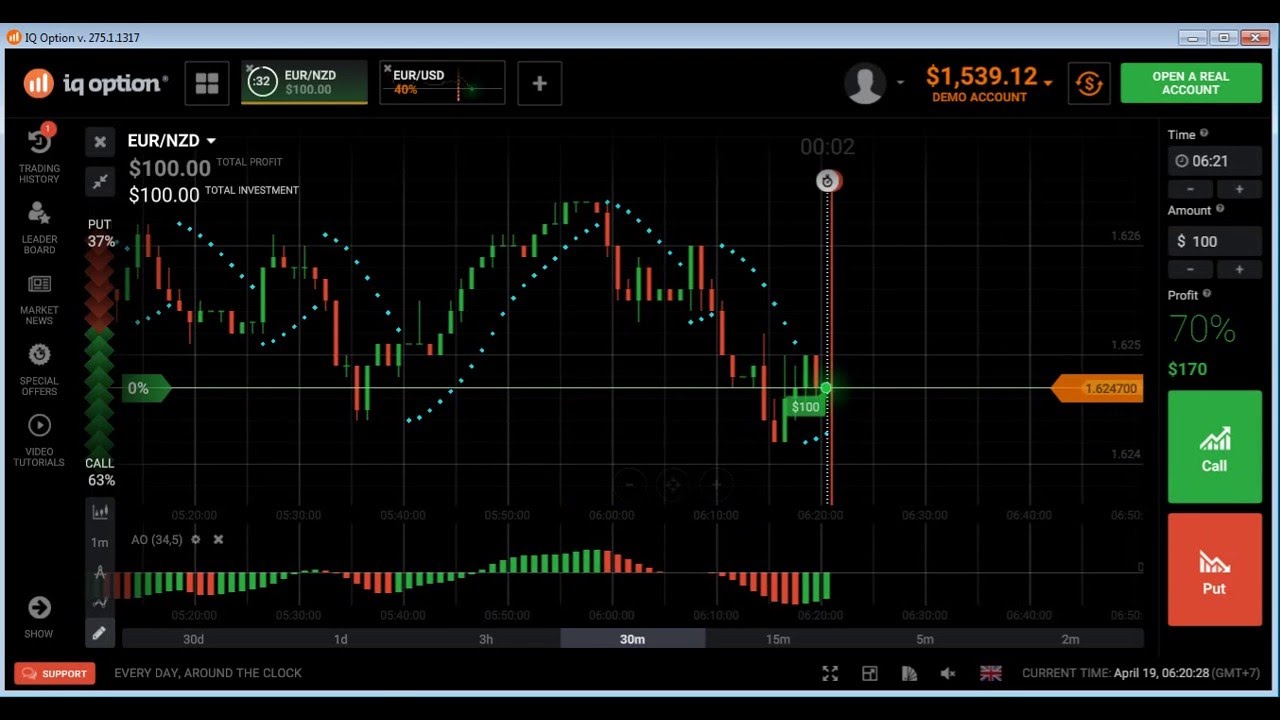Close the EUR/USD asset tab
This screenshot has height=720, width=1280.
[388, 68]
